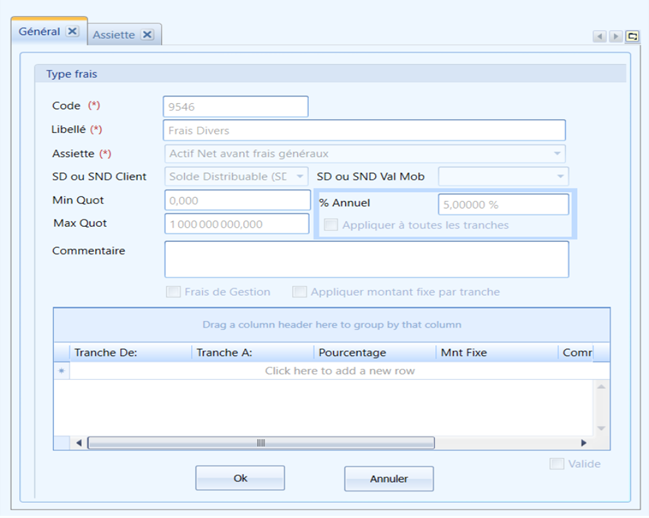This screenshot has width=649, height=518.
Task: Click the tab scroll right arrow icon
Action: tap(615, 37)
